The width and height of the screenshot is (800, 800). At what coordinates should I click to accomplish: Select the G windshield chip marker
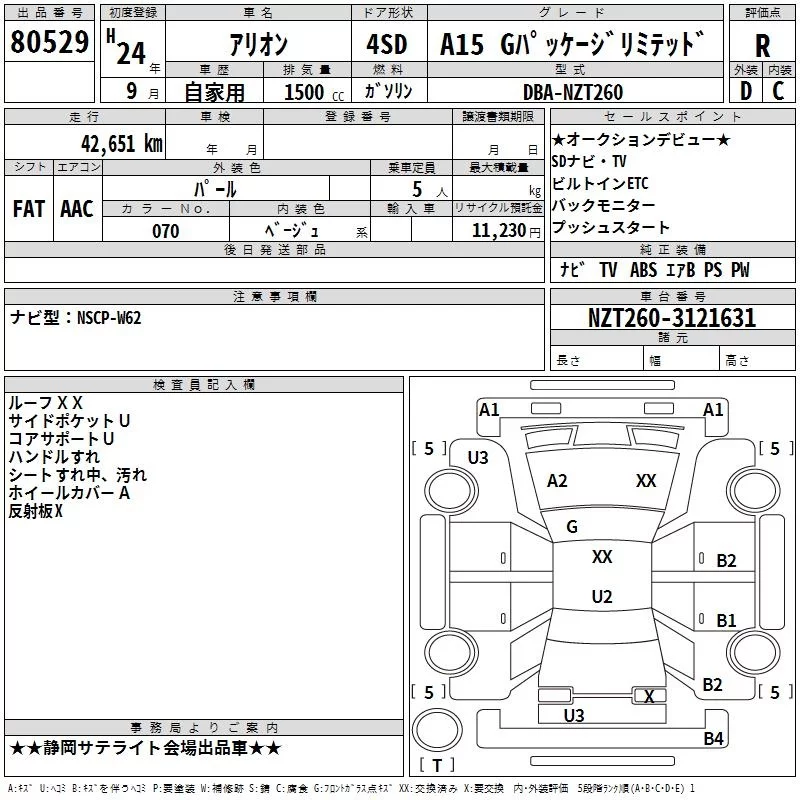point(572,527)
